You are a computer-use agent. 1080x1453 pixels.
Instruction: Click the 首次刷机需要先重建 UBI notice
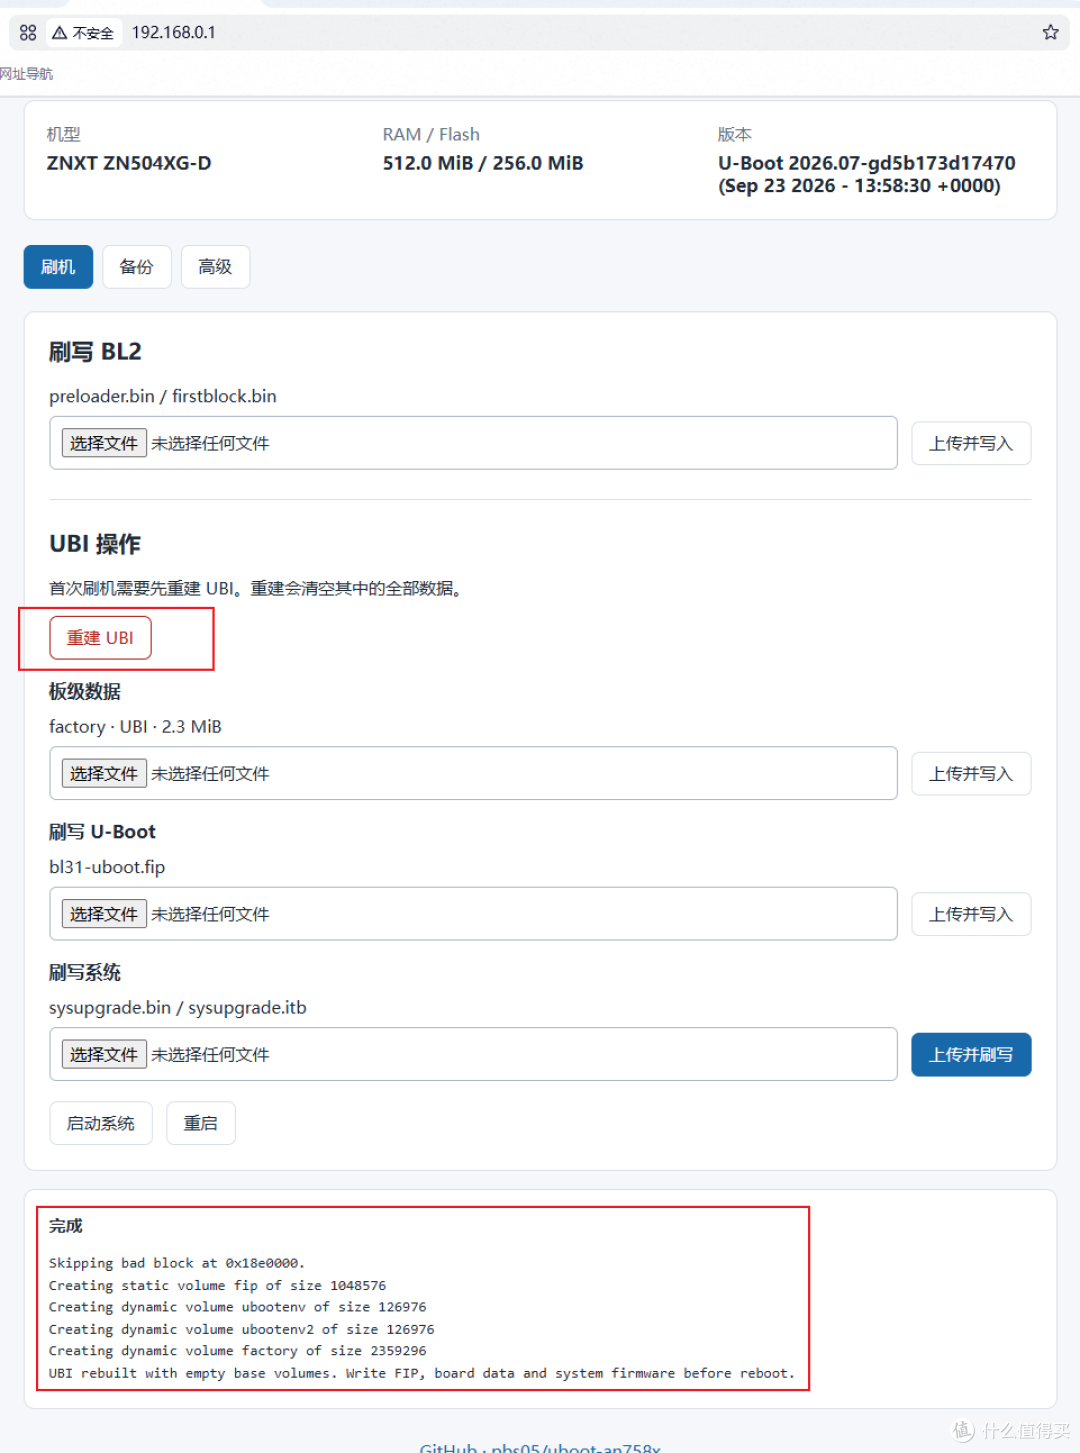coord(256,588)
